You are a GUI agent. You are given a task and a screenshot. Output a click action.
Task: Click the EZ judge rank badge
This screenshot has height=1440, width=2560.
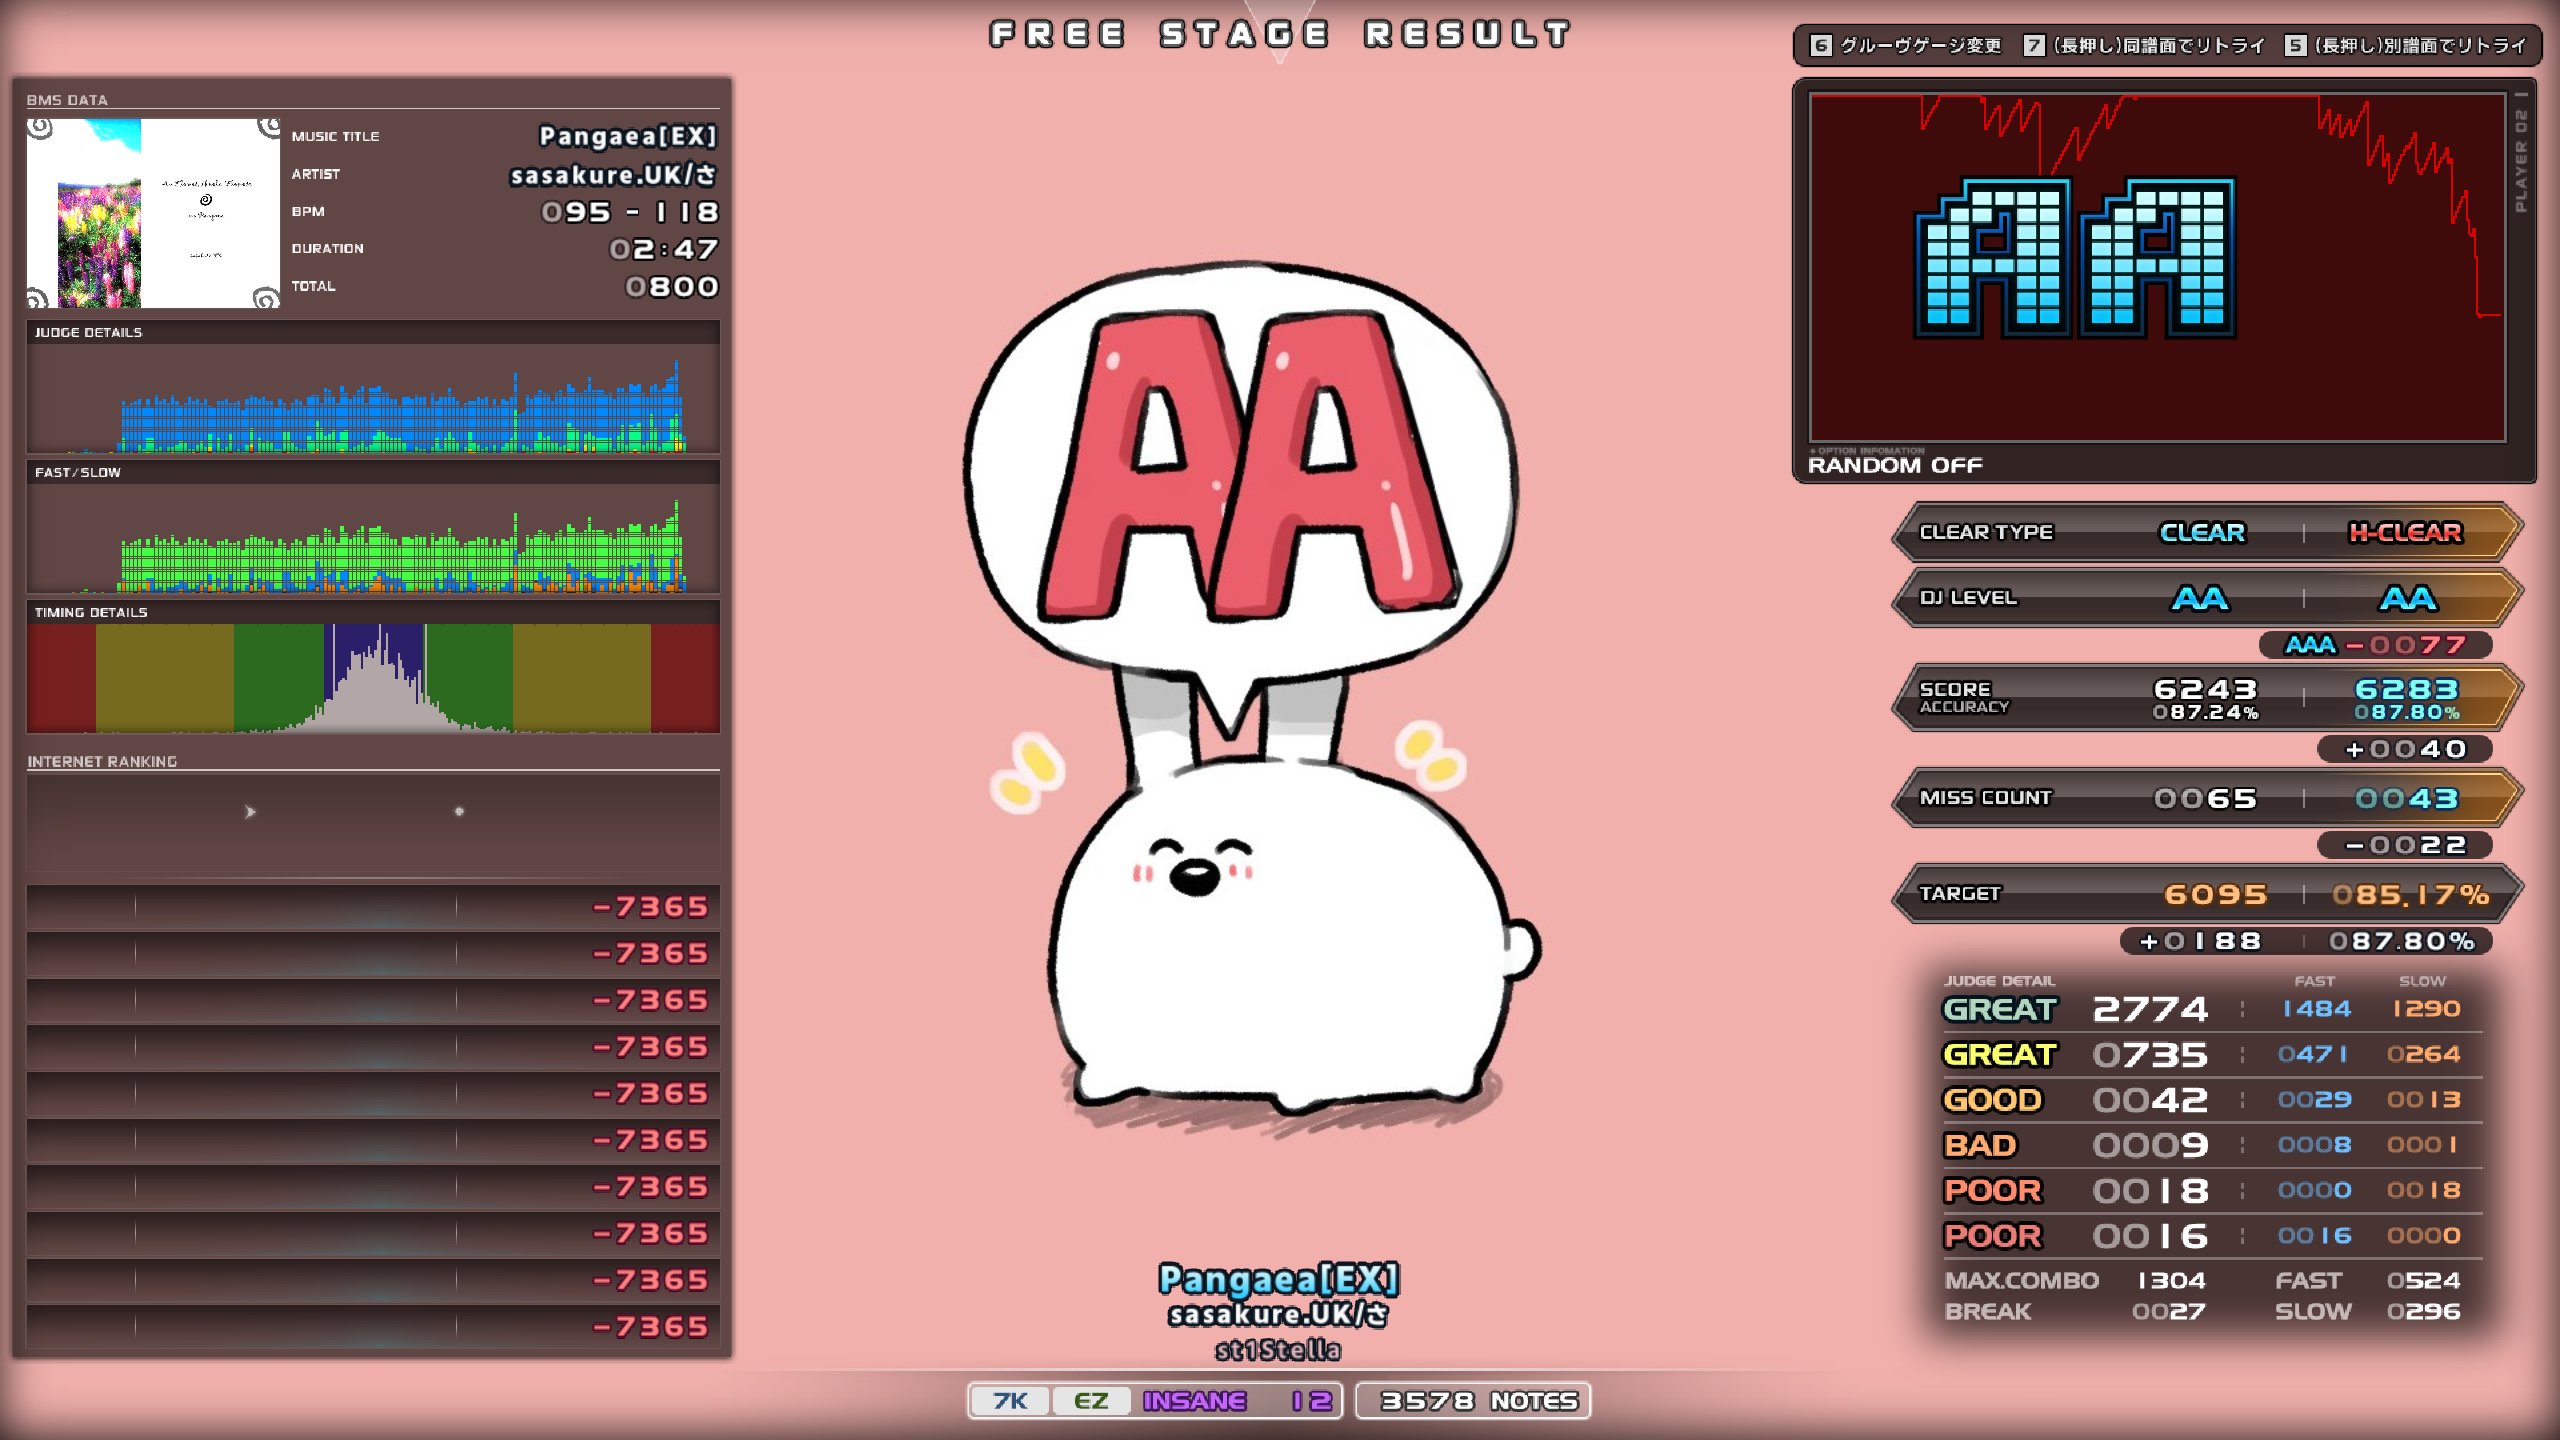click(x=1090, y=1401)
